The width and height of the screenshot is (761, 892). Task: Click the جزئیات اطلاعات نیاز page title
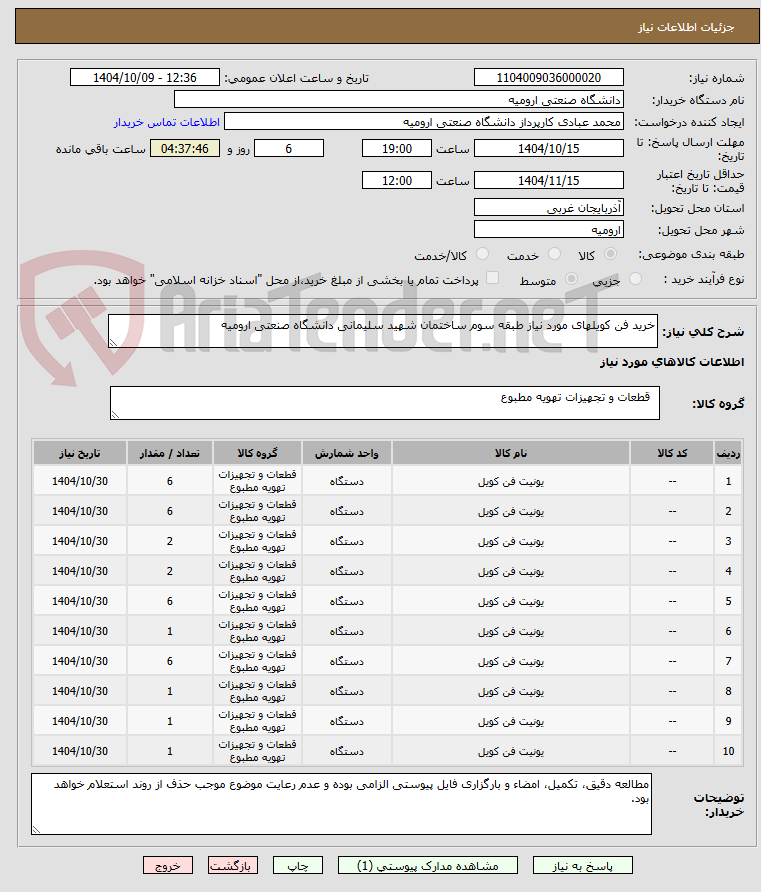tap(686, 27)
